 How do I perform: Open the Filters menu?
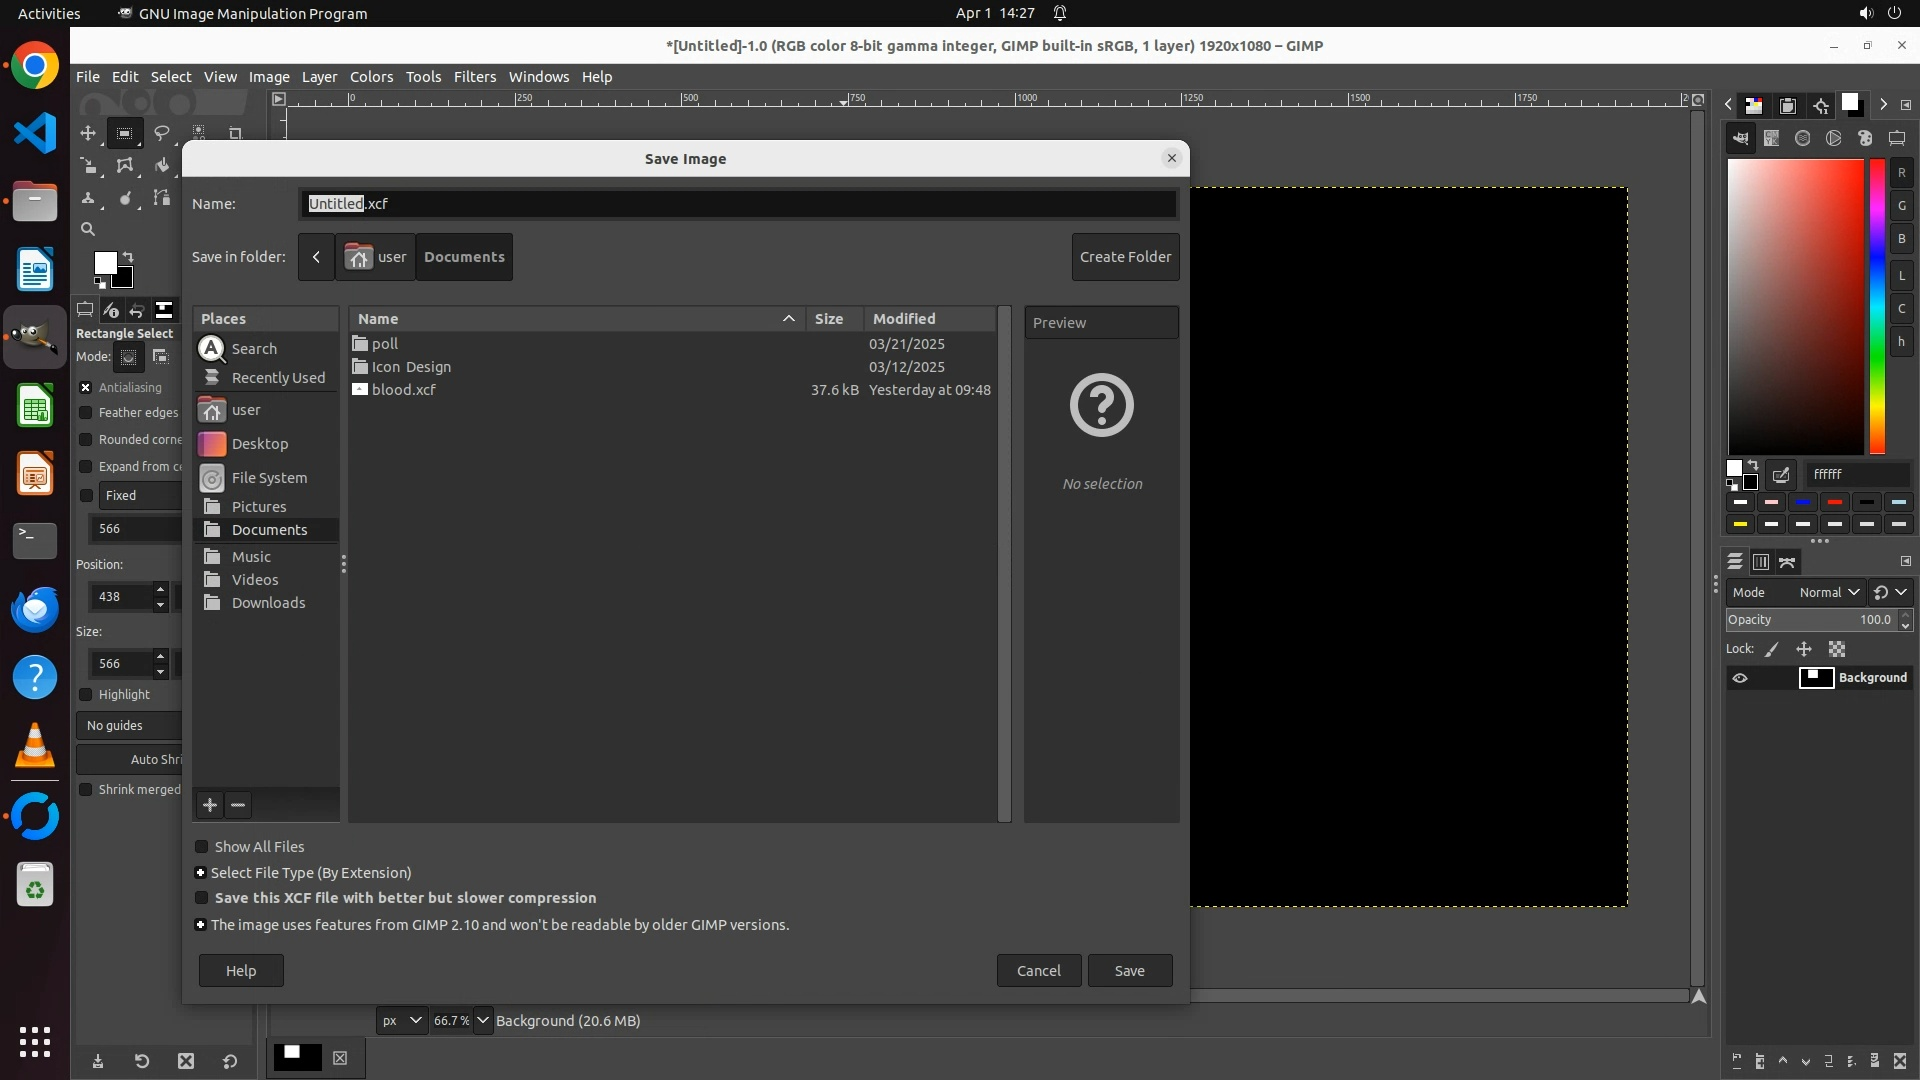(474, 77)
